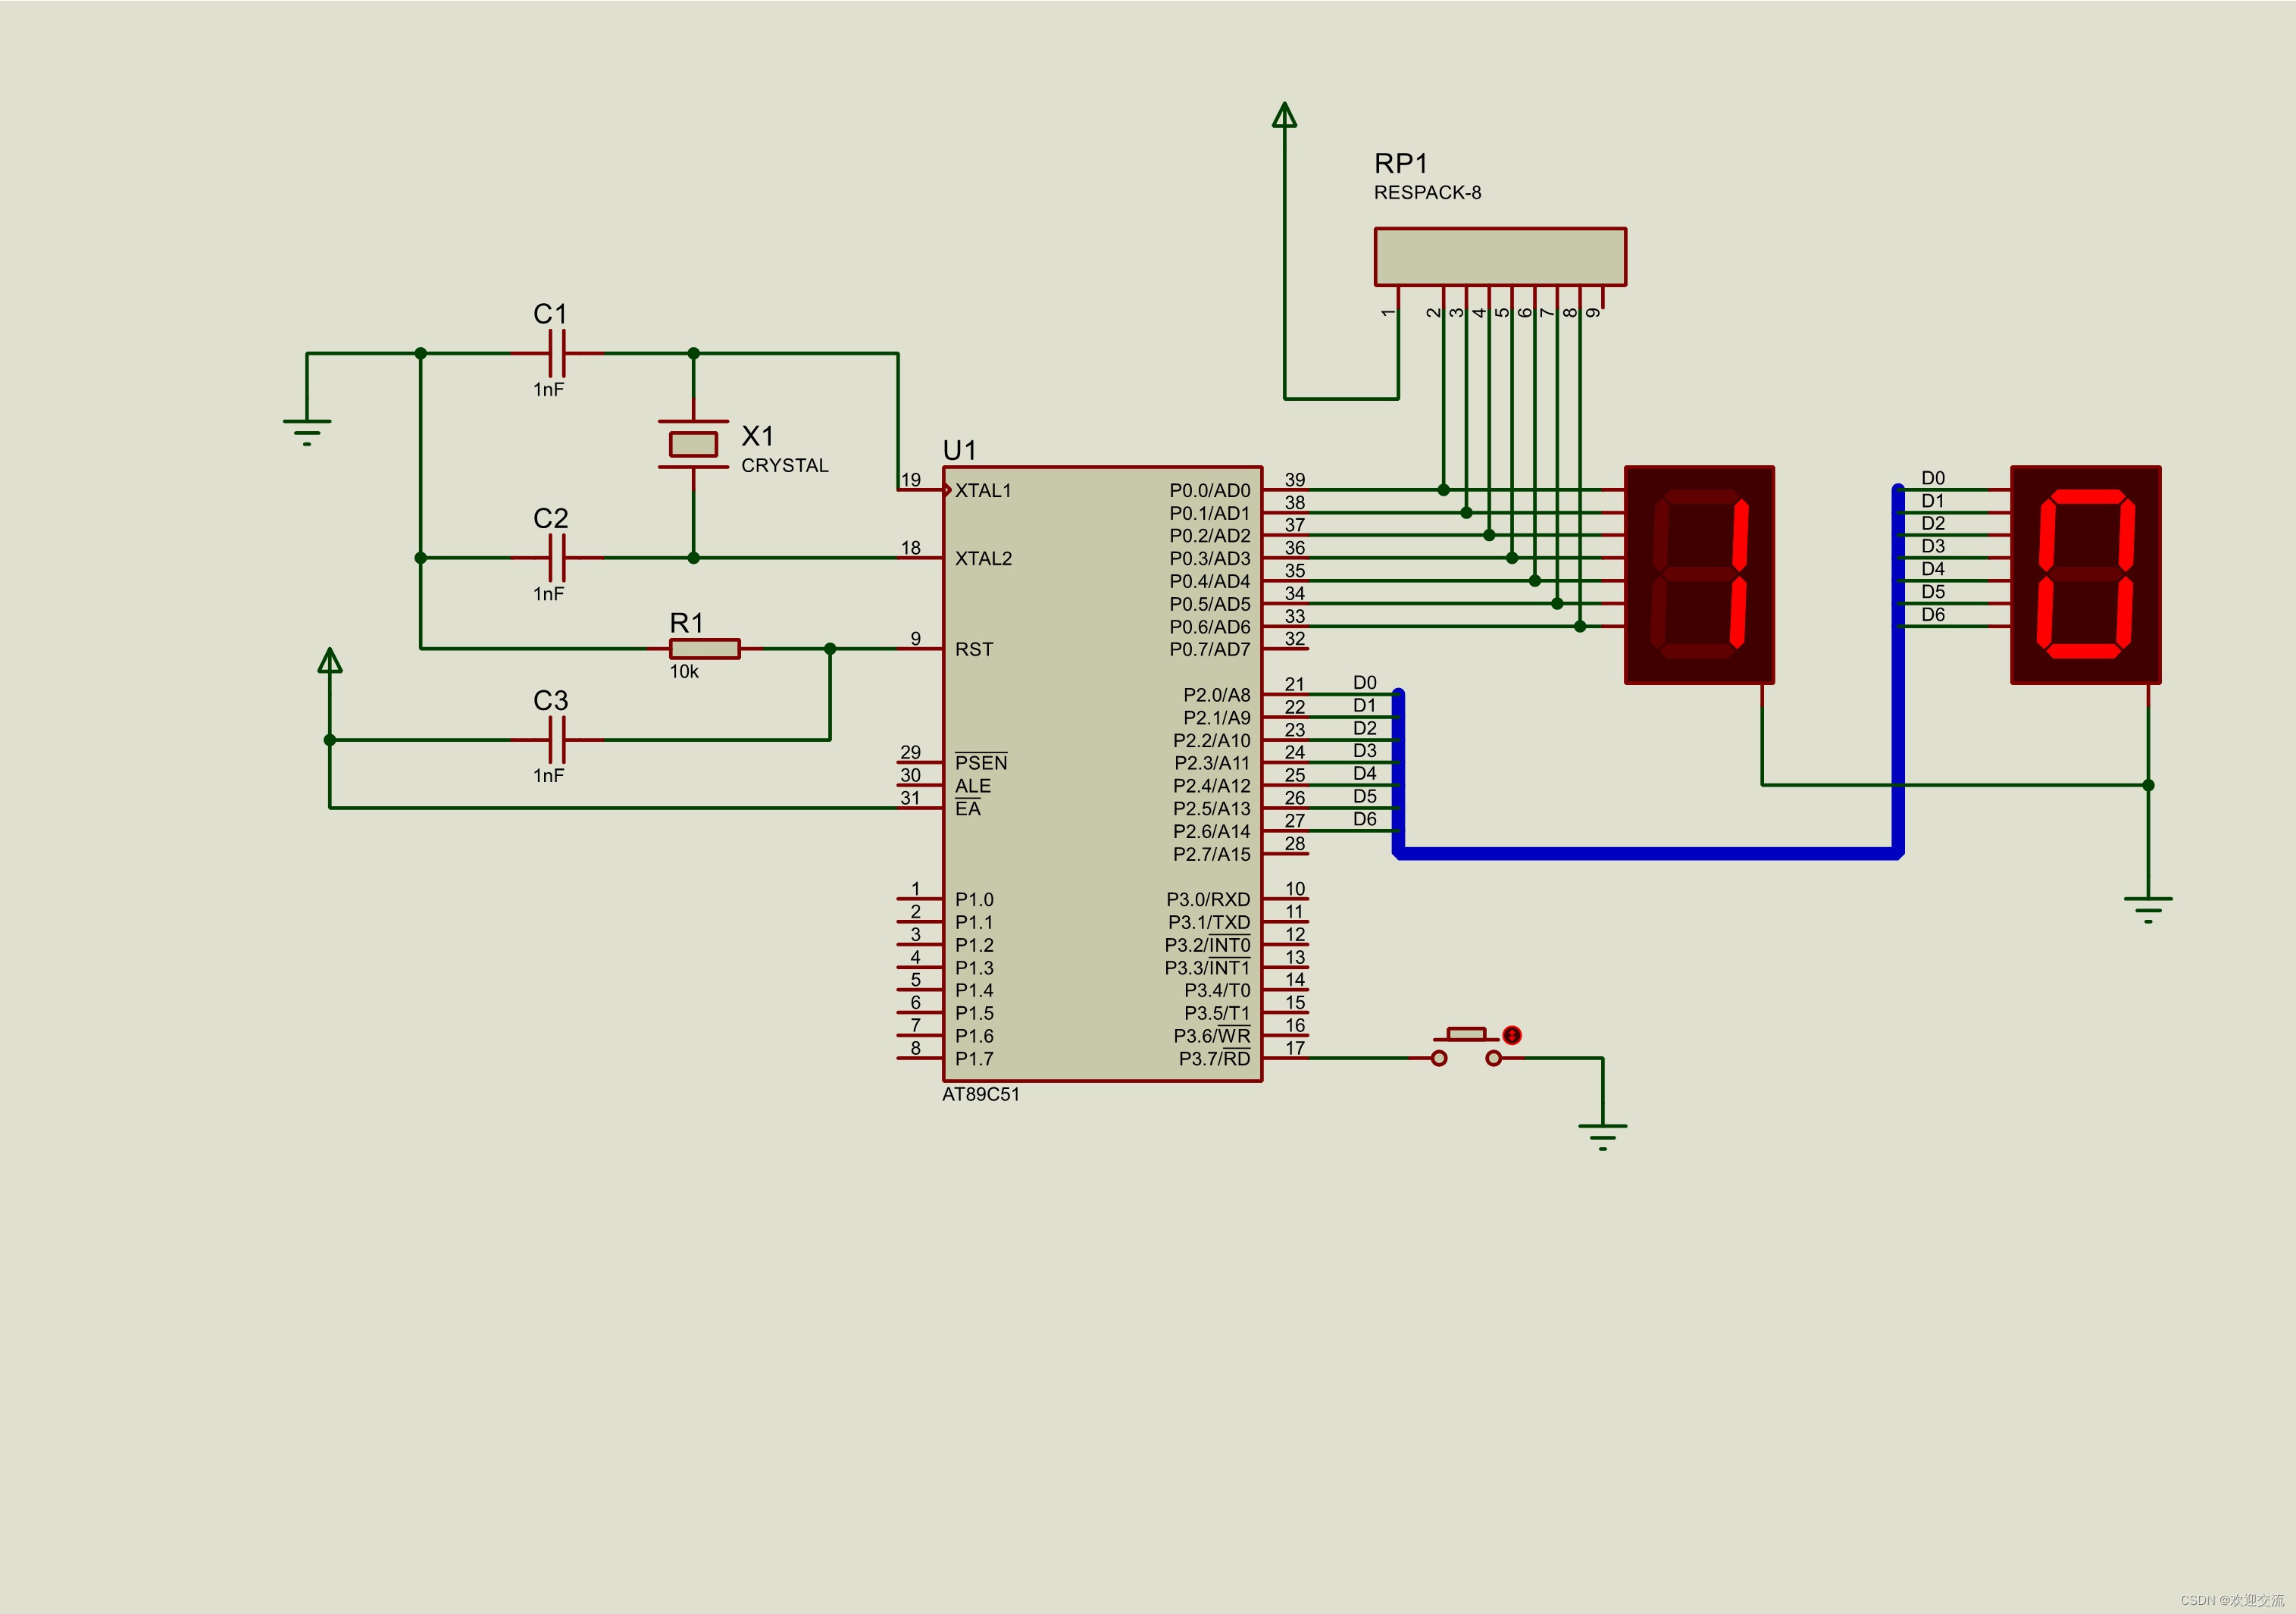Click the 1nF value under C3
The image size is (2296, 1614).
tap(549, 775)
